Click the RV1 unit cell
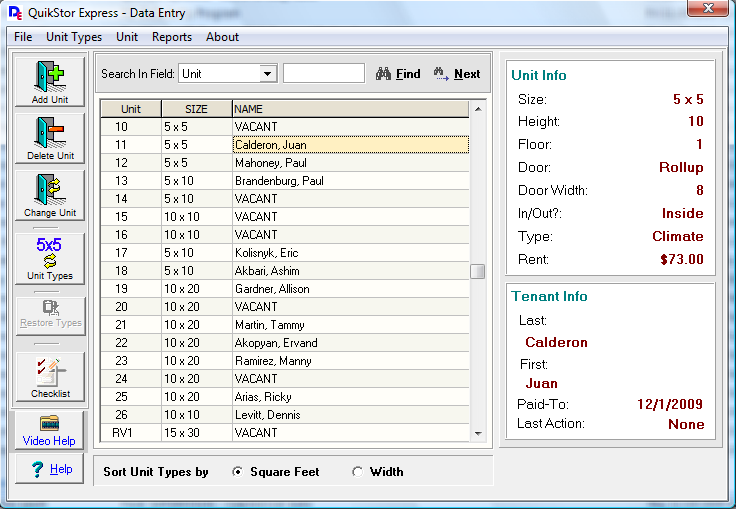 click(x=131, y=432)
